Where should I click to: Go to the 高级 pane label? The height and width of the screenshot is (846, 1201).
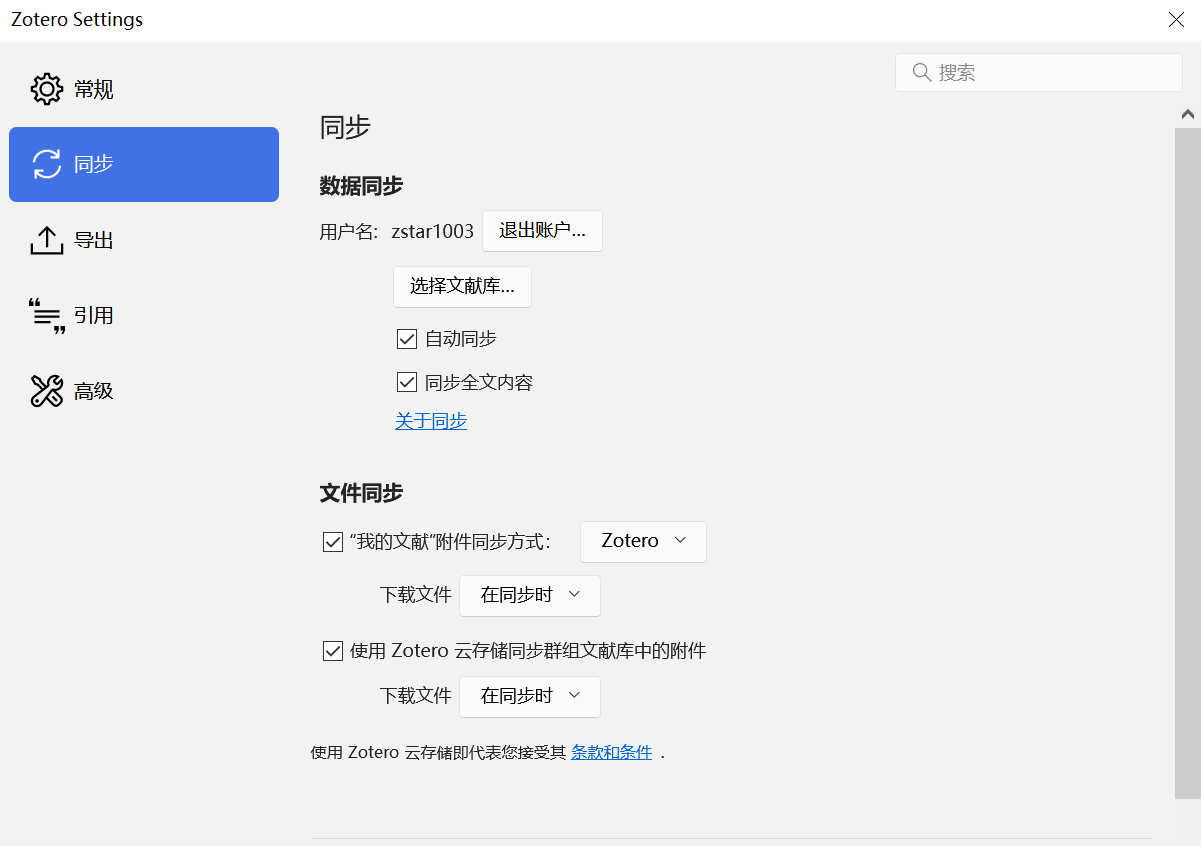coord(94,391)
